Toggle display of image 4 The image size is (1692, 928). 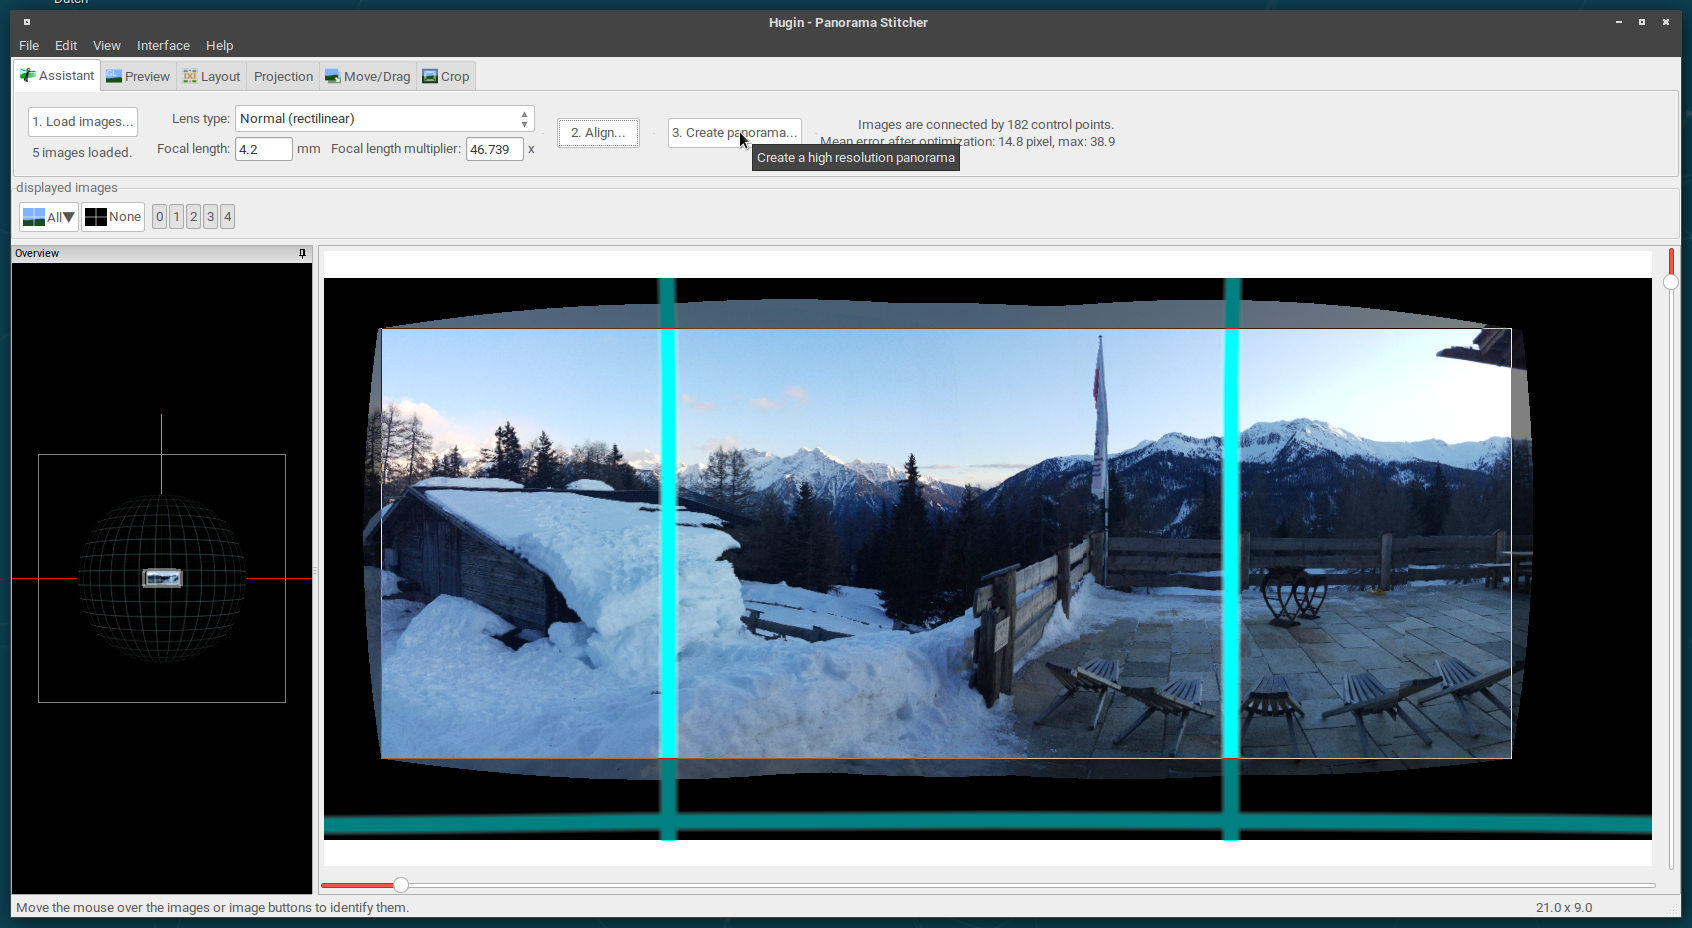227,217
